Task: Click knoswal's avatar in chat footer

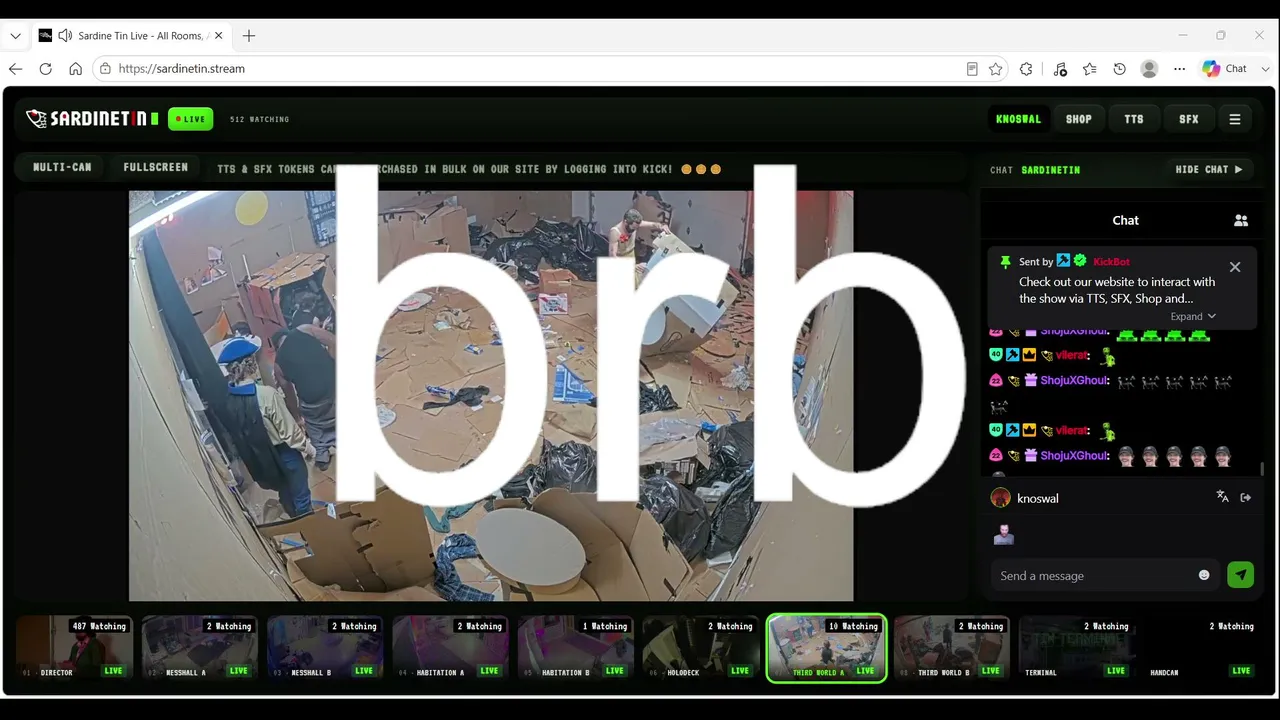Action: 1000,498
